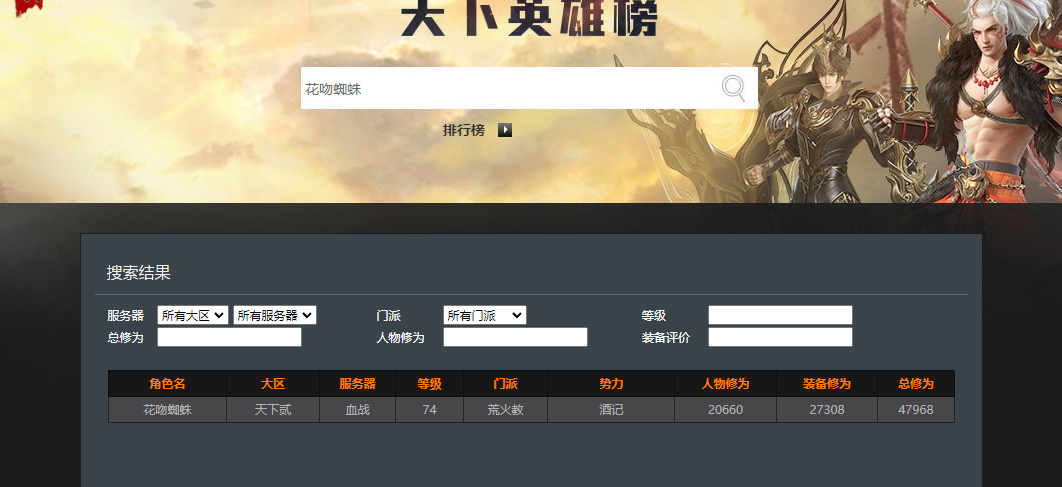The height and width of the screenshot is (487, 1062).
Task: Click the 总修为 filter input field
Action: pos(230,337)
